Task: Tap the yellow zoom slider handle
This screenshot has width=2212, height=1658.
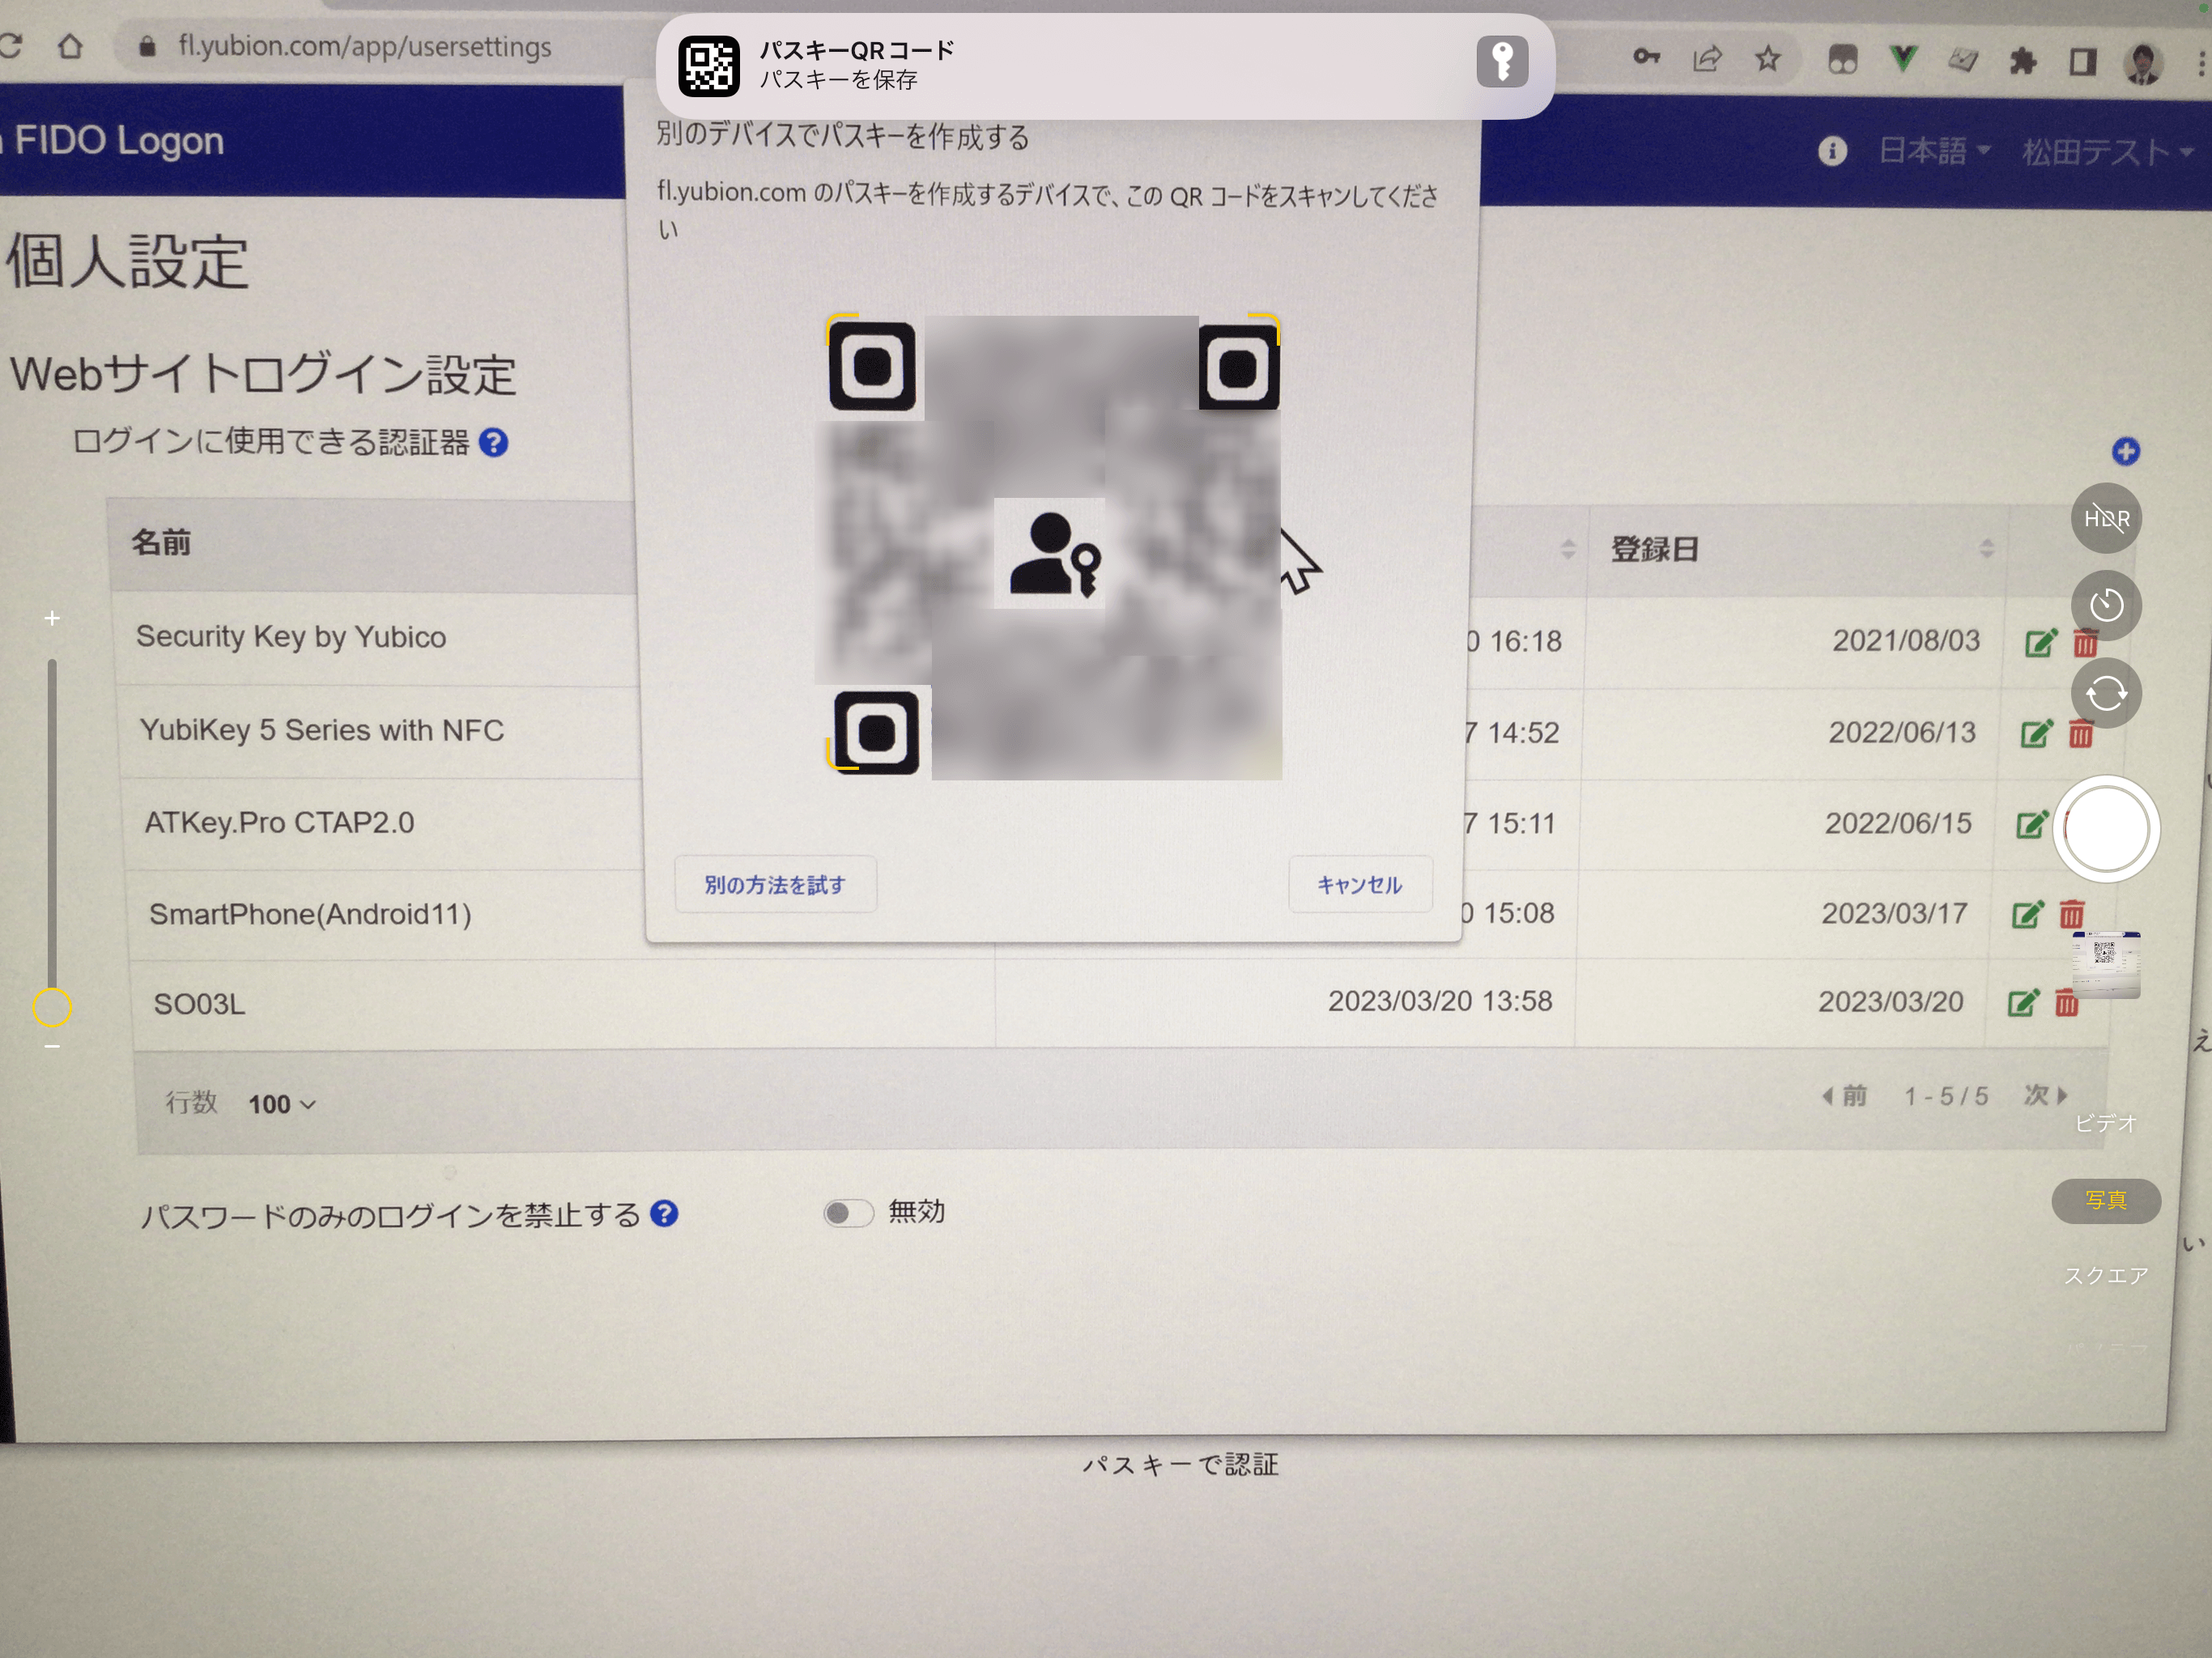Action: tap(52, 1007)
